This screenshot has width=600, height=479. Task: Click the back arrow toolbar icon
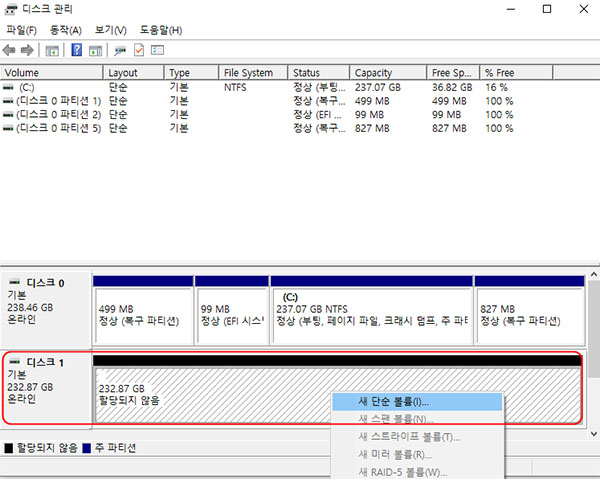[x=10, y=50]
